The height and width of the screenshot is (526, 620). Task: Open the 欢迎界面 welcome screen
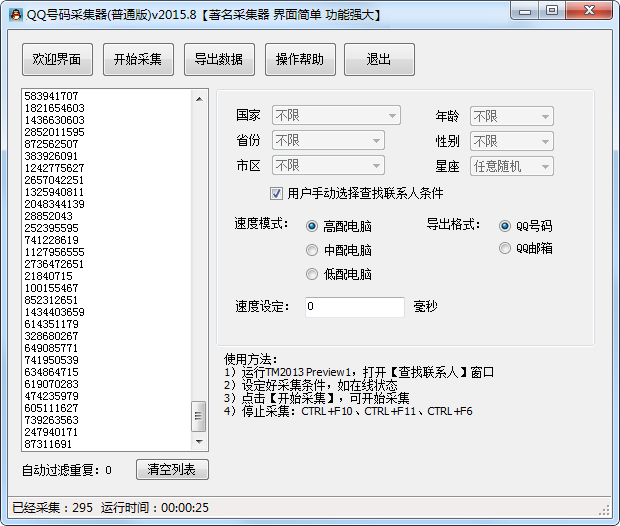point(57,60)
